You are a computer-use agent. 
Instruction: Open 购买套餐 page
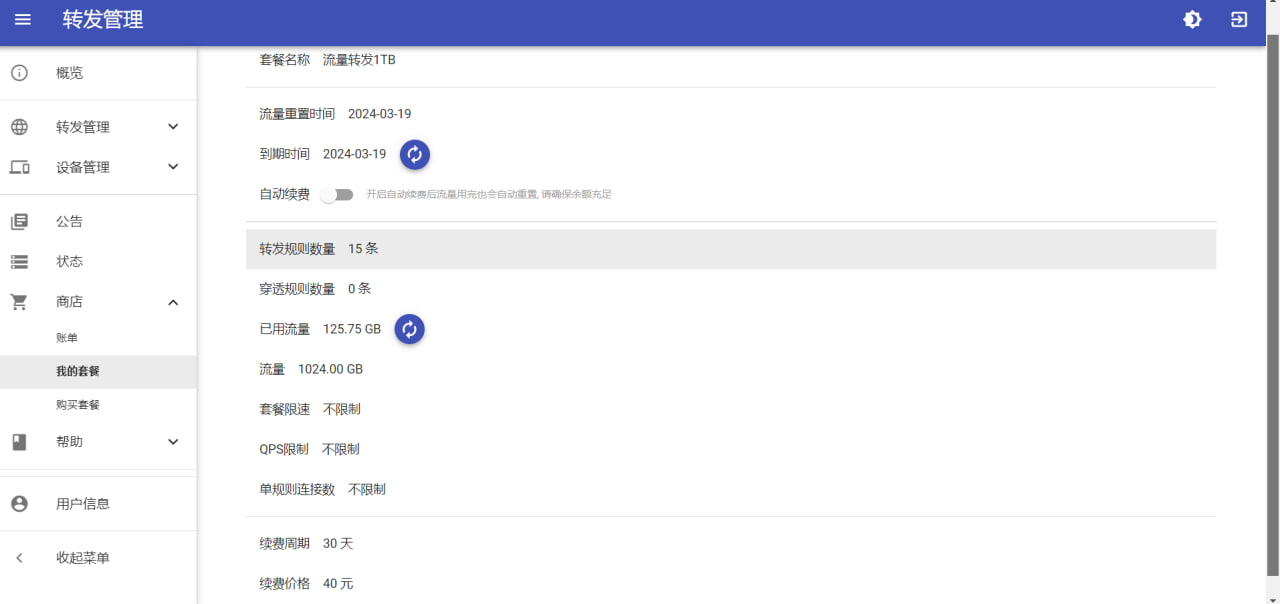(78, 405)
